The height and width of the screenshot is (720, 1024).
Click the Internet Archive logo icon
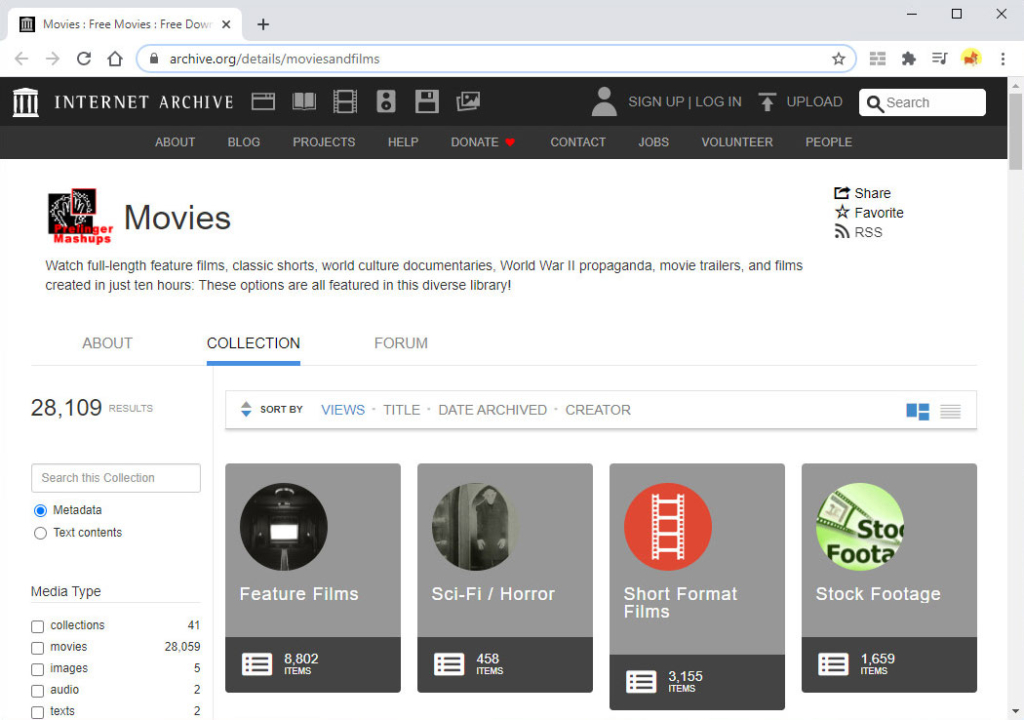pos(26,103)
